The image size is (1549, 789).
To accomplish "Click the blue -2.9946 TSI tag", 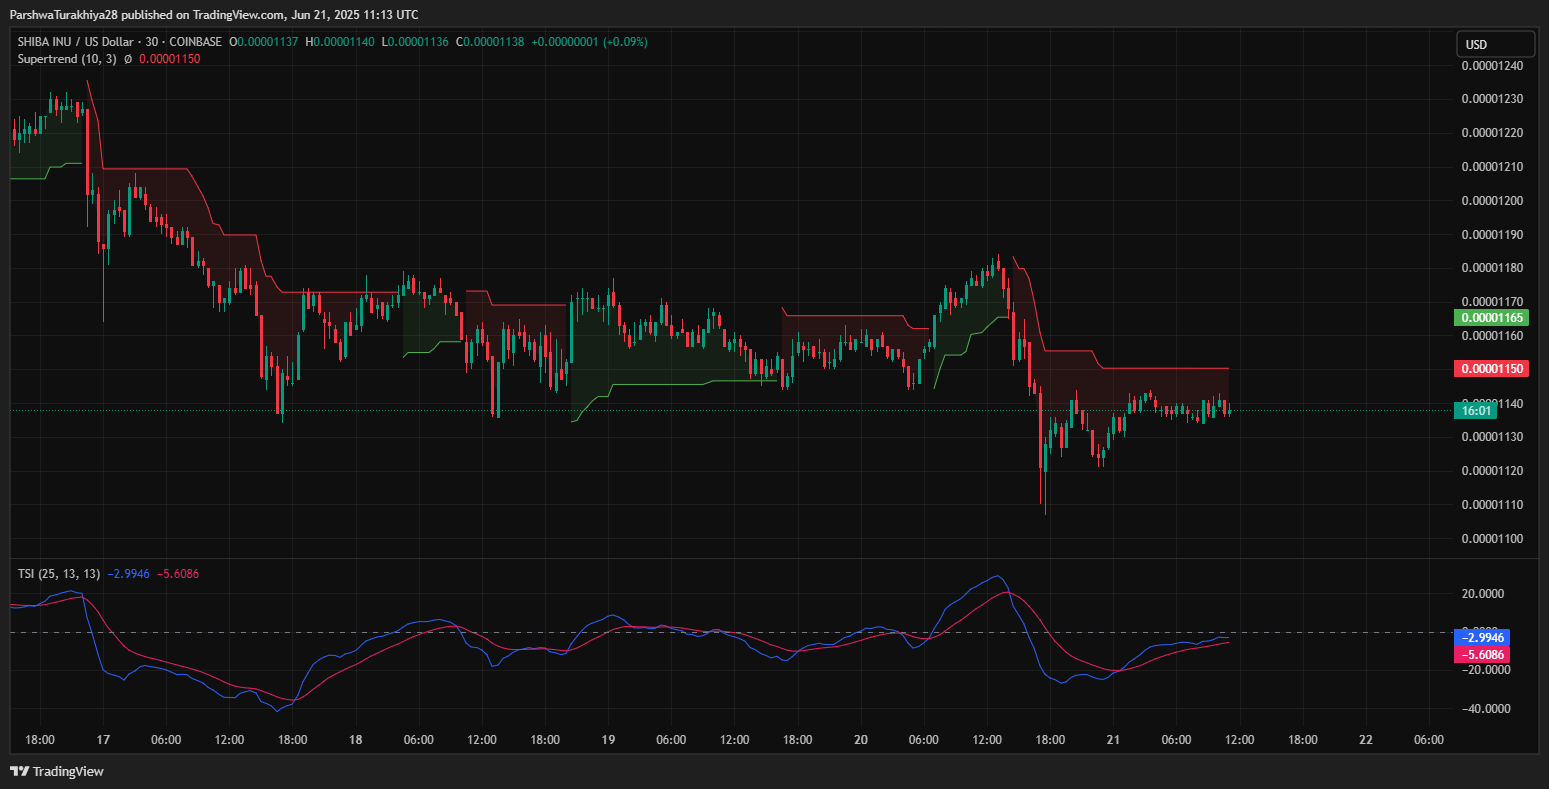I will pos(1483,637).
